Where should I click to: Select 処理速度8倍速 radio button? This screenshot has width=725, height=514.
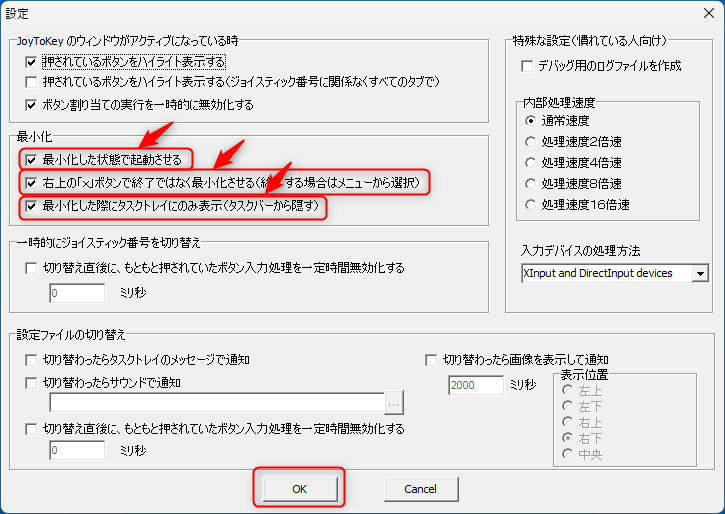531,183
